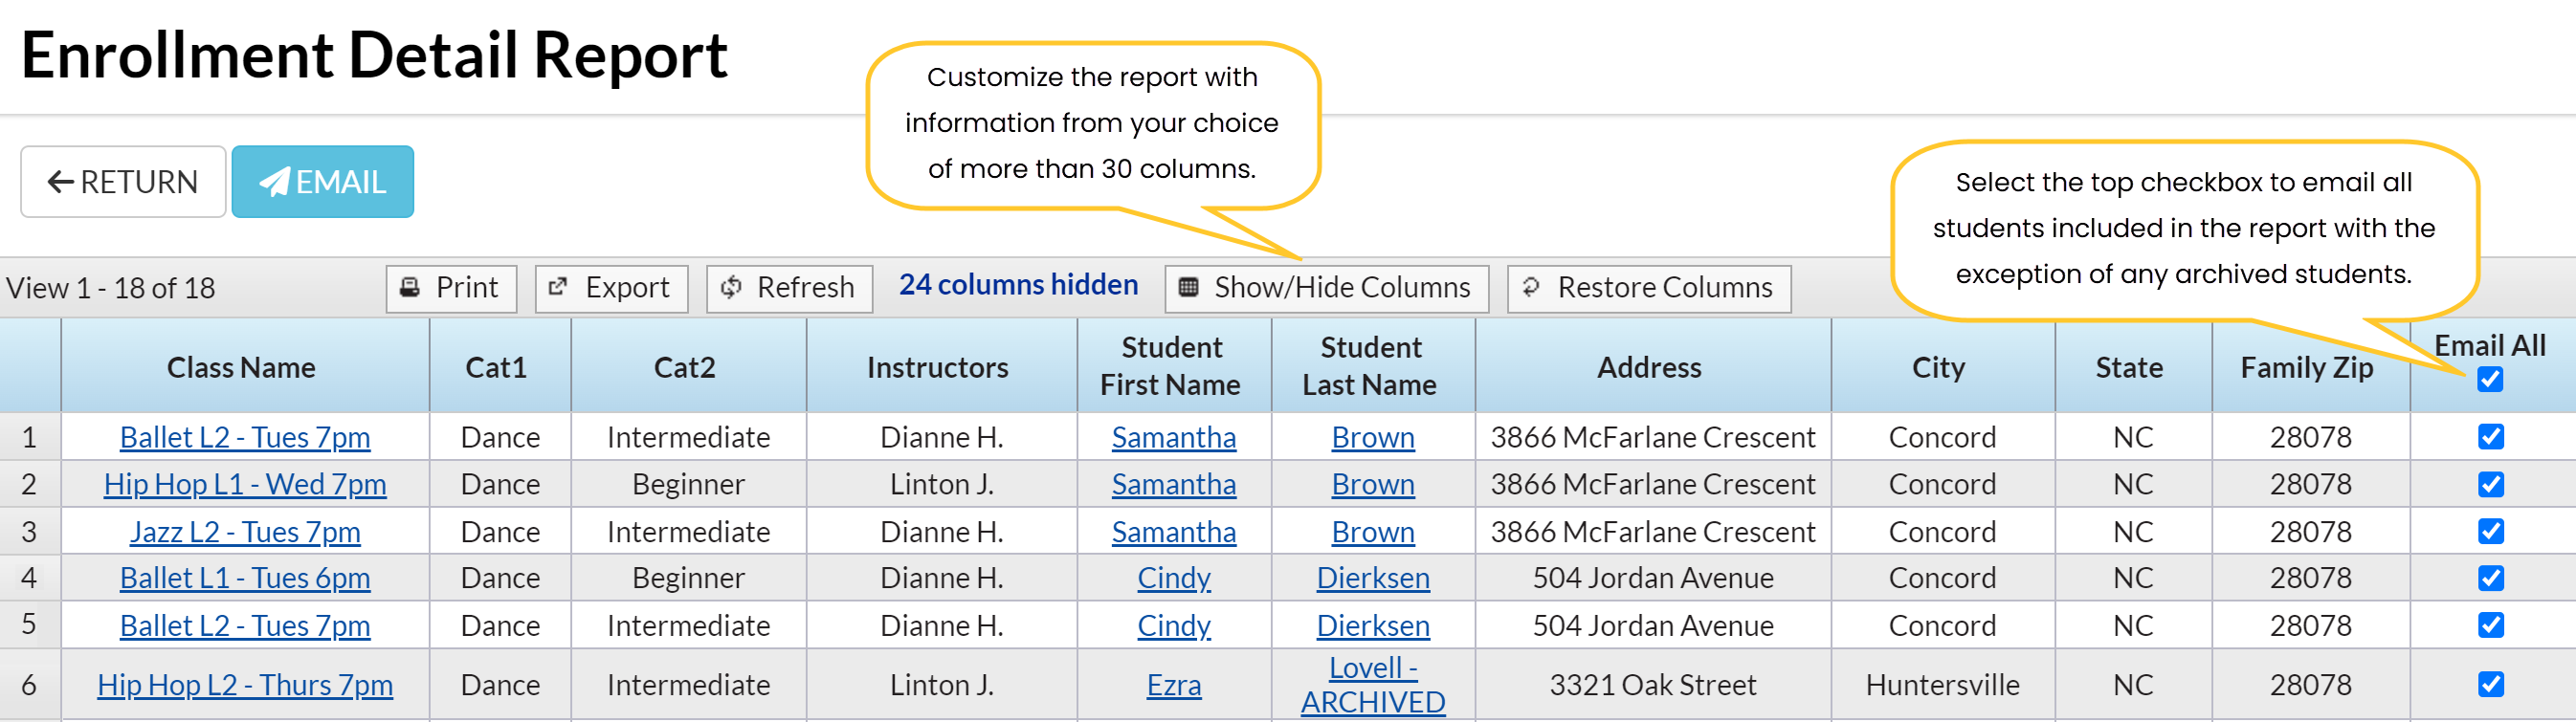The height and width of the screenshot is (722, 2576).
Task: Toggle the Email All header checkbox
Action: [x=2490, y=380]
